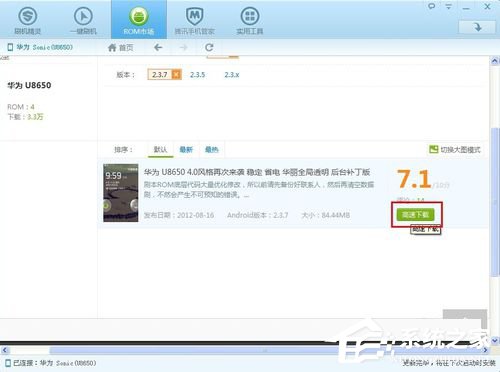This screenshot has height=372, width=500.
Task: Click the green 高速下载 download button
Action: (415, 215)
